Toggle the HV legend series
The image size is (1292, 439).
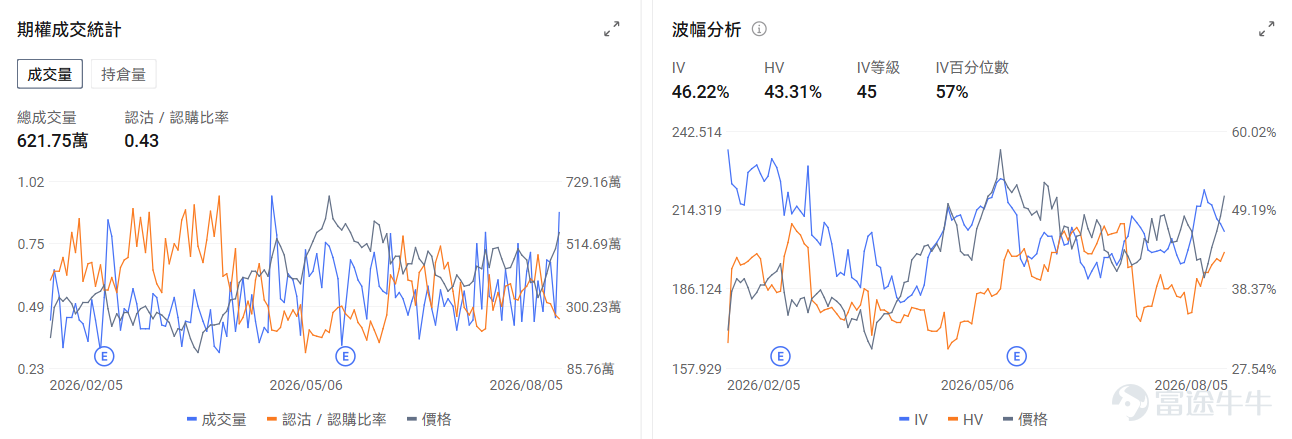965,419
